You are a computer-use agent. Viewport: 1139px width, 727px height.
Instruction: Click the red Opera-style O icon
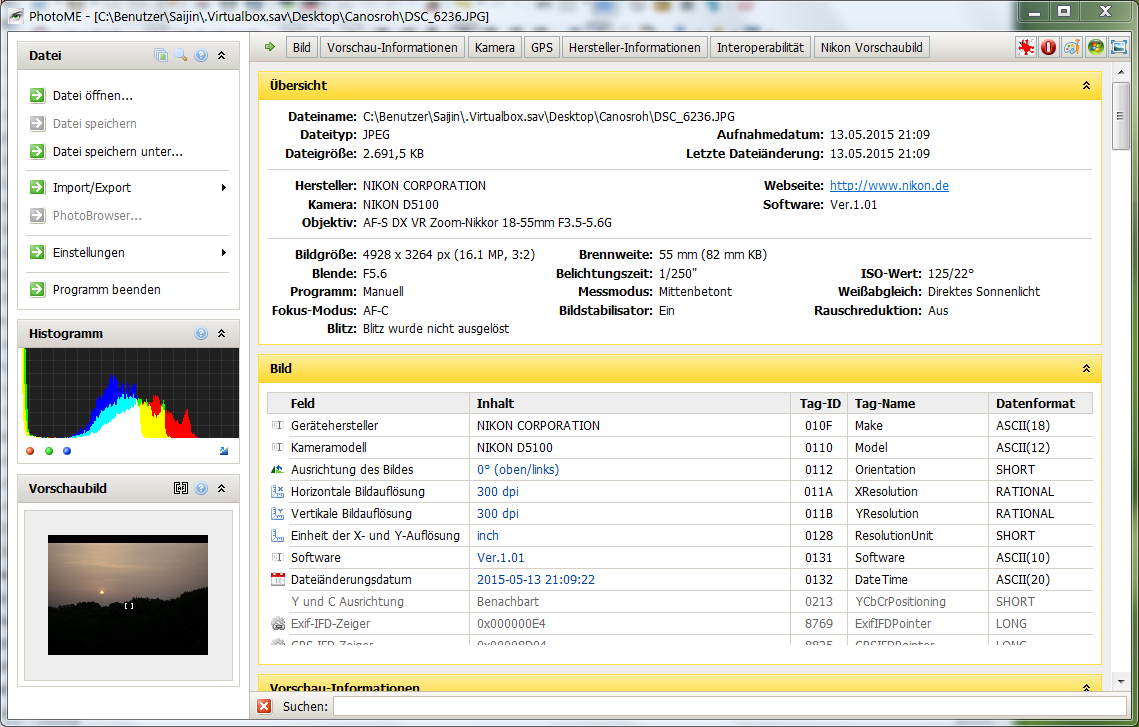click(x=1048, y=47)
